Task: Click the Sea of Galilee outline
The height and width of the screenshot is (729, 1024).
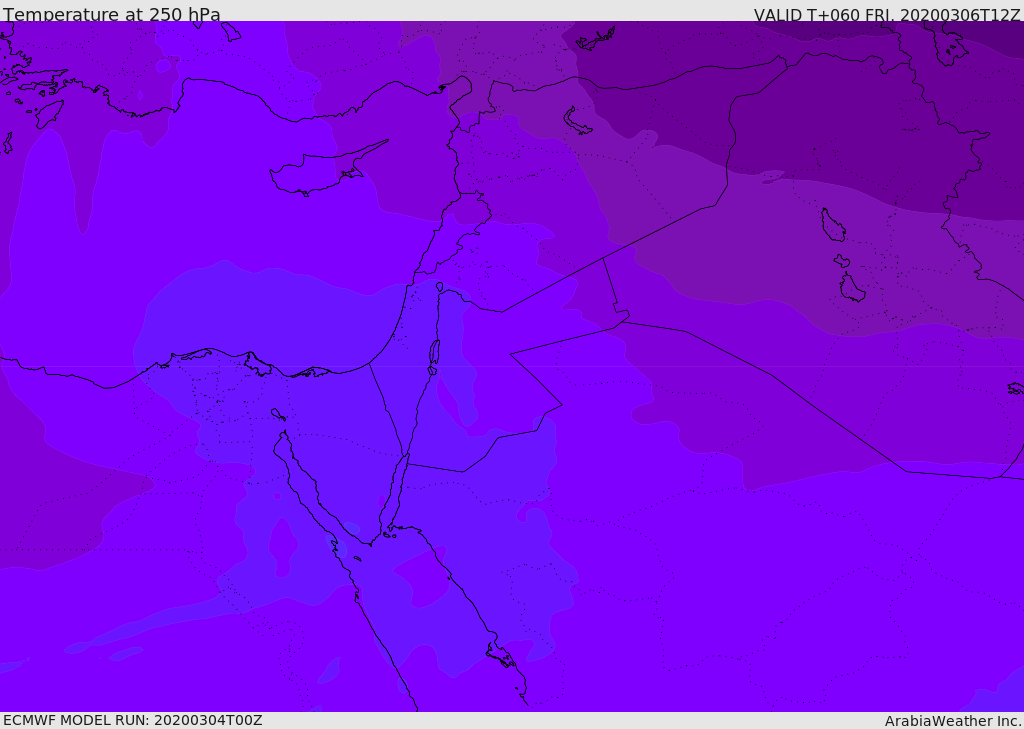Action: pos(439,287)
